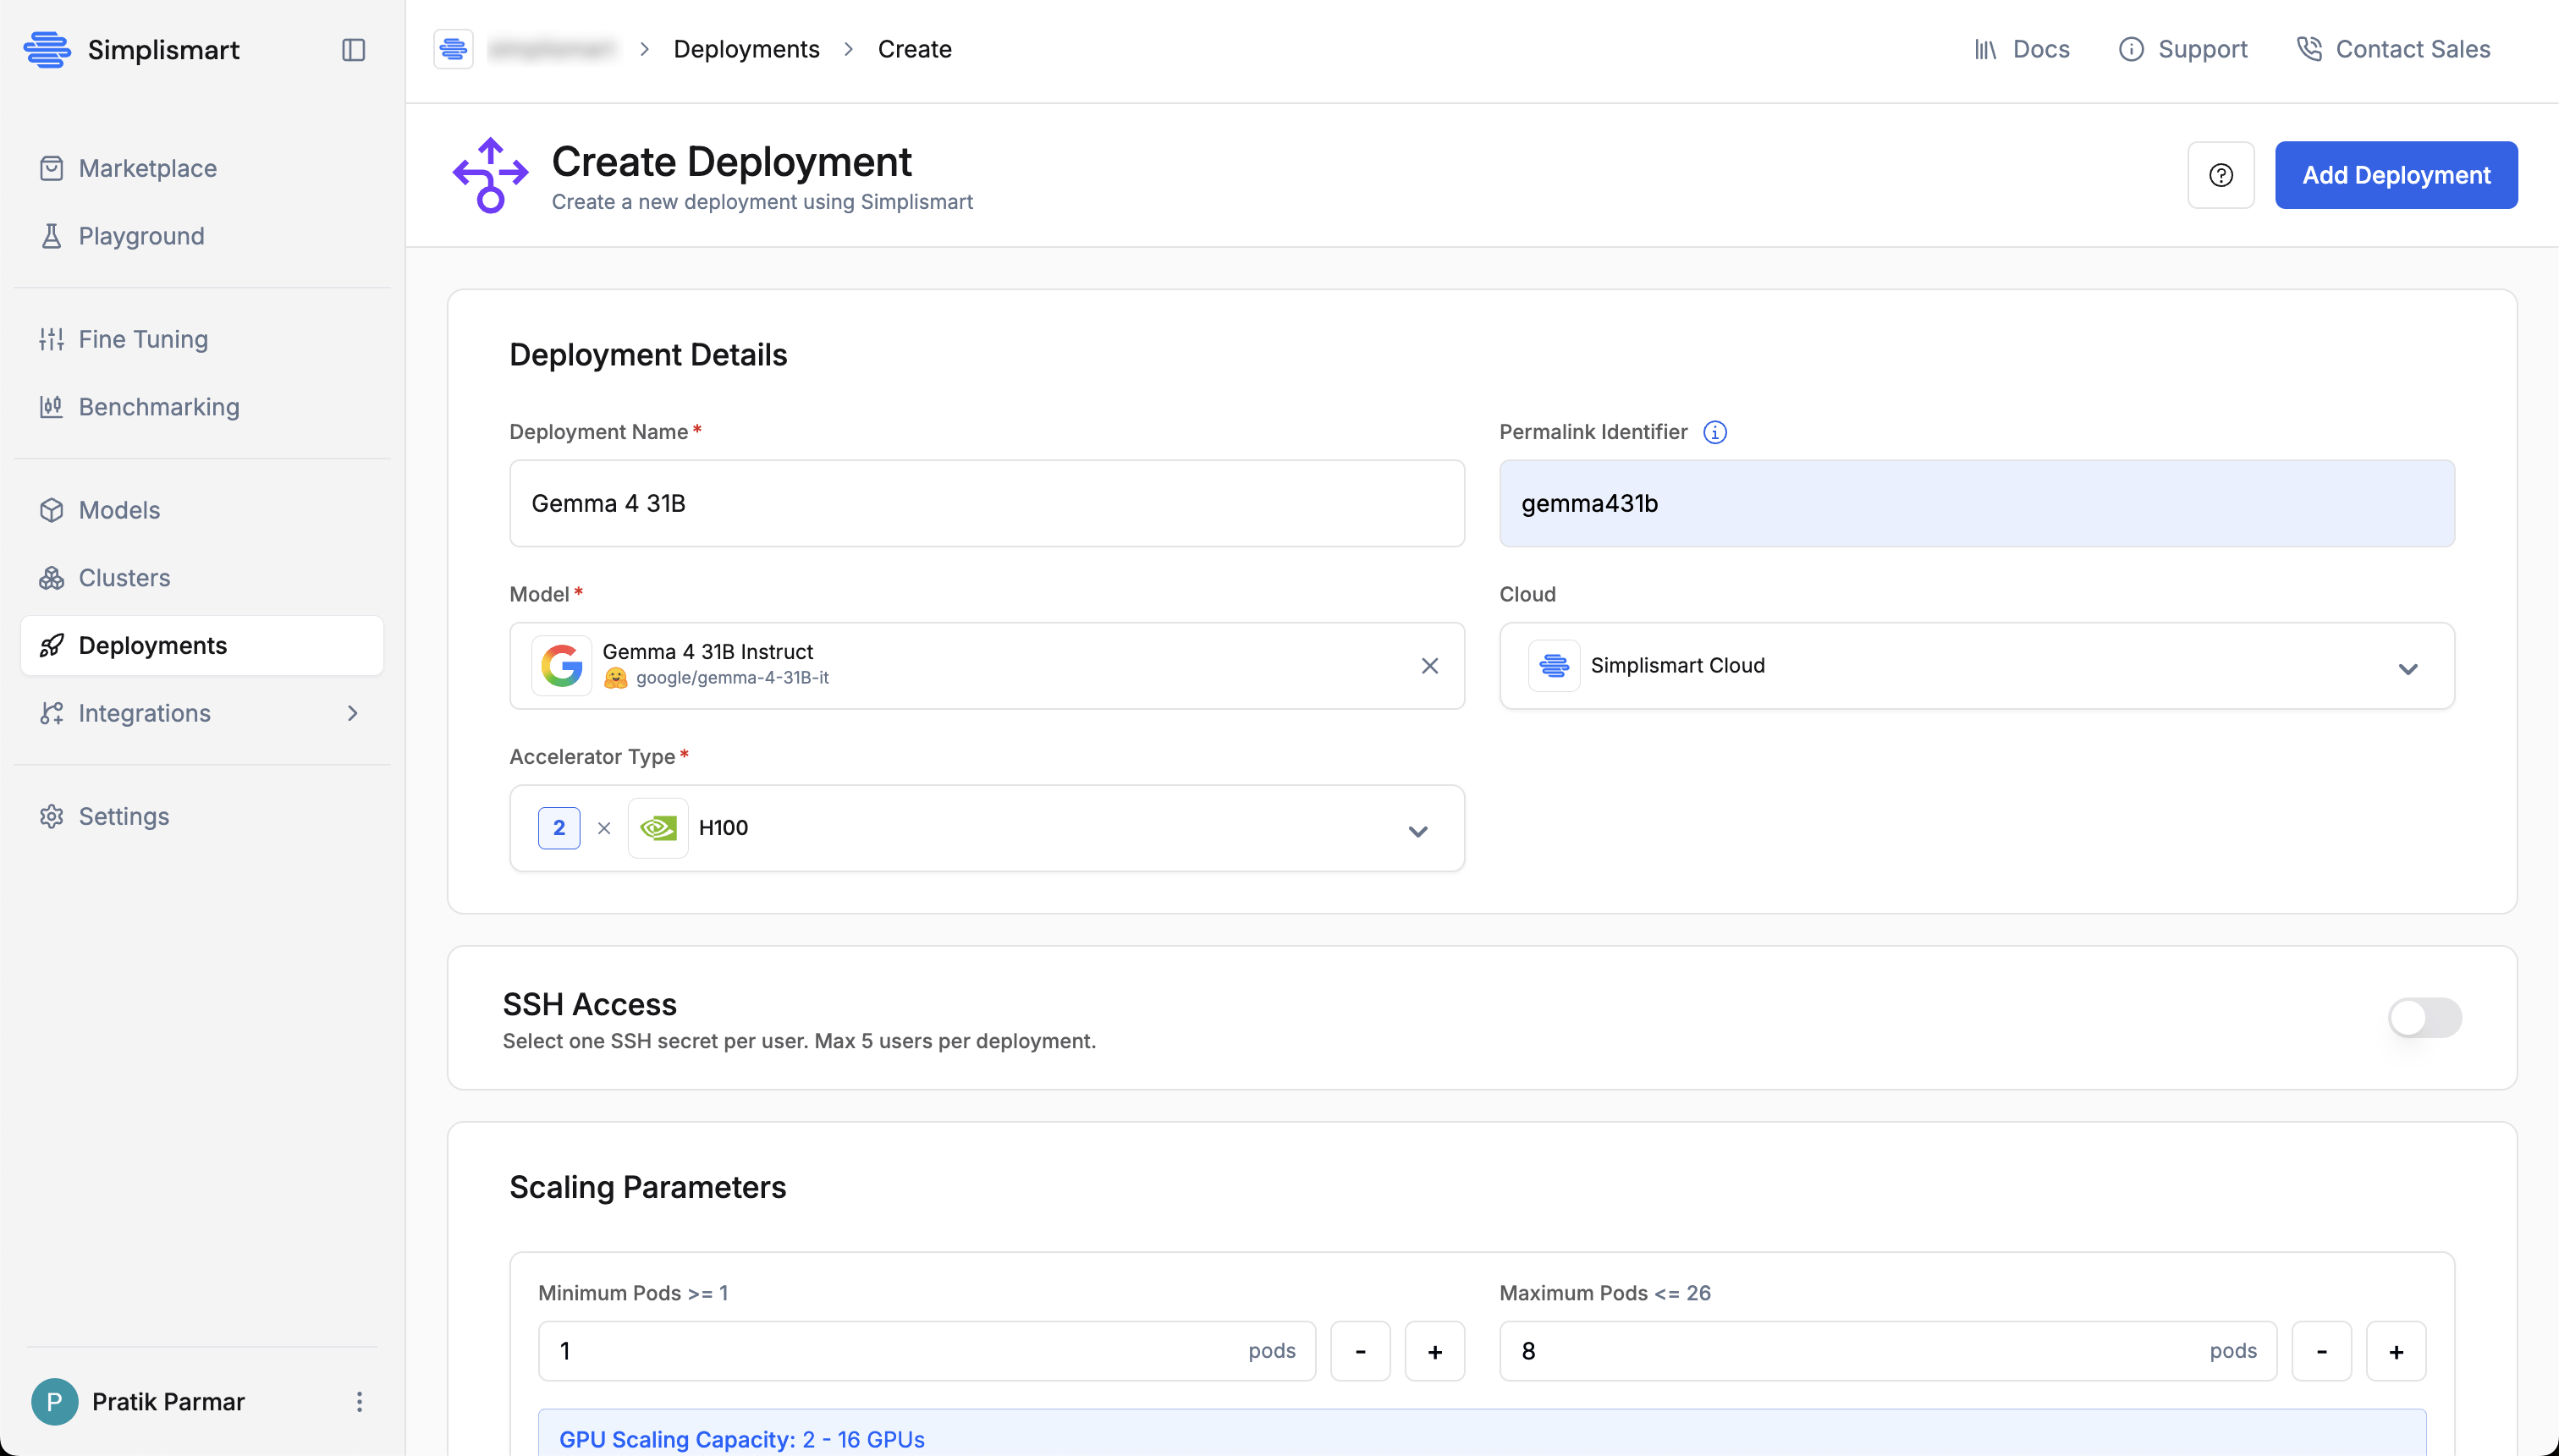Click the Pratik Parmar avatar
Image resolution: width=2559 pixels, height=1456 pixels.
tap(54, 1402)
